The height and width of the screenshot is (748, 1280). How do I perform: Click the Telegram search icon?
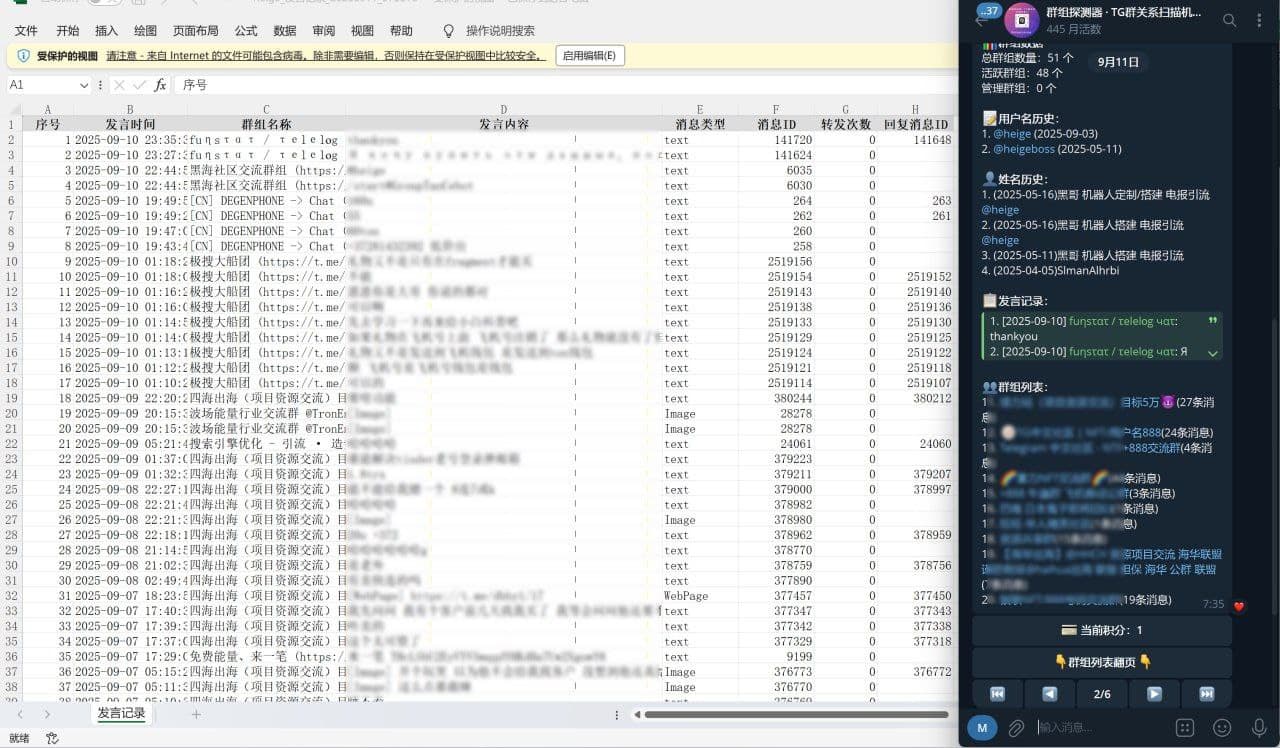1229,20
